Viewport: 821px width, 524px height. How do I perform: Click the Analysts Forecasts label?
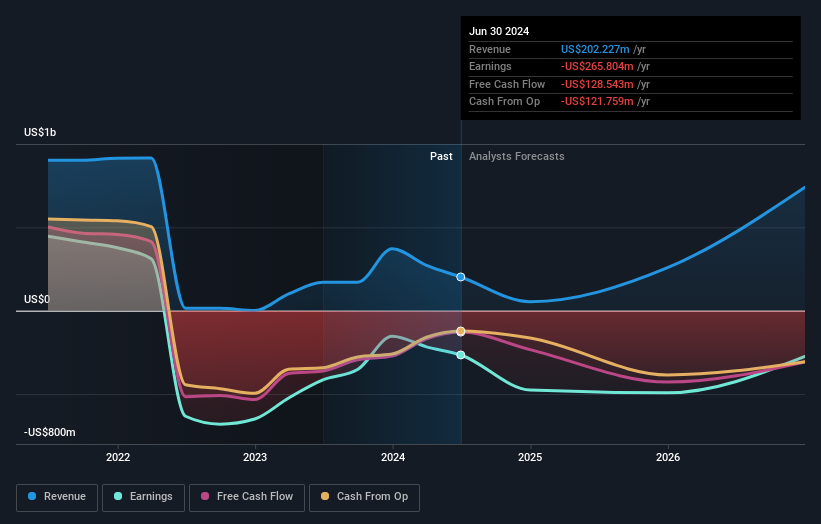point(517,157)
